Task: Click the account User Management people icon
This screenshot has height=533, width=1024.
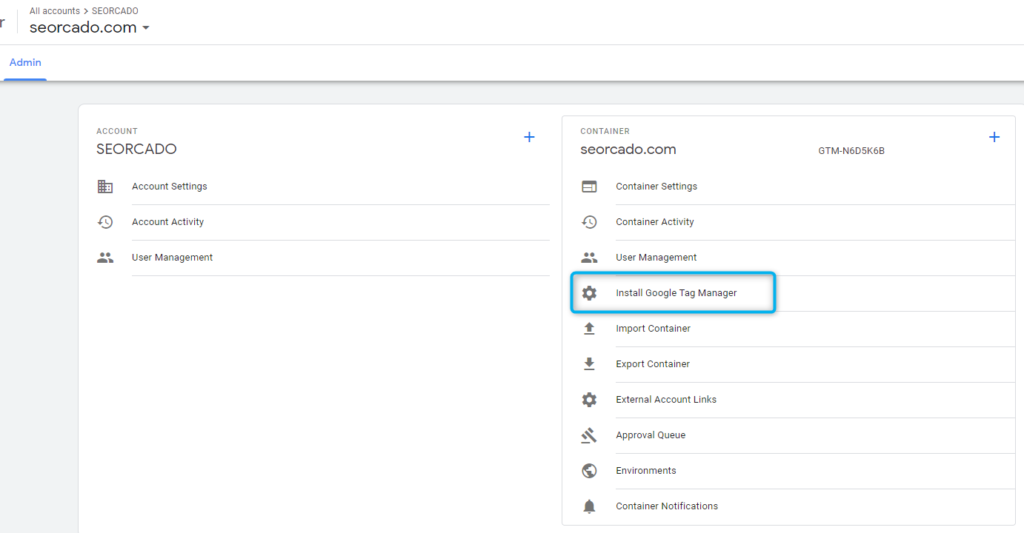Action: [105, 258]
